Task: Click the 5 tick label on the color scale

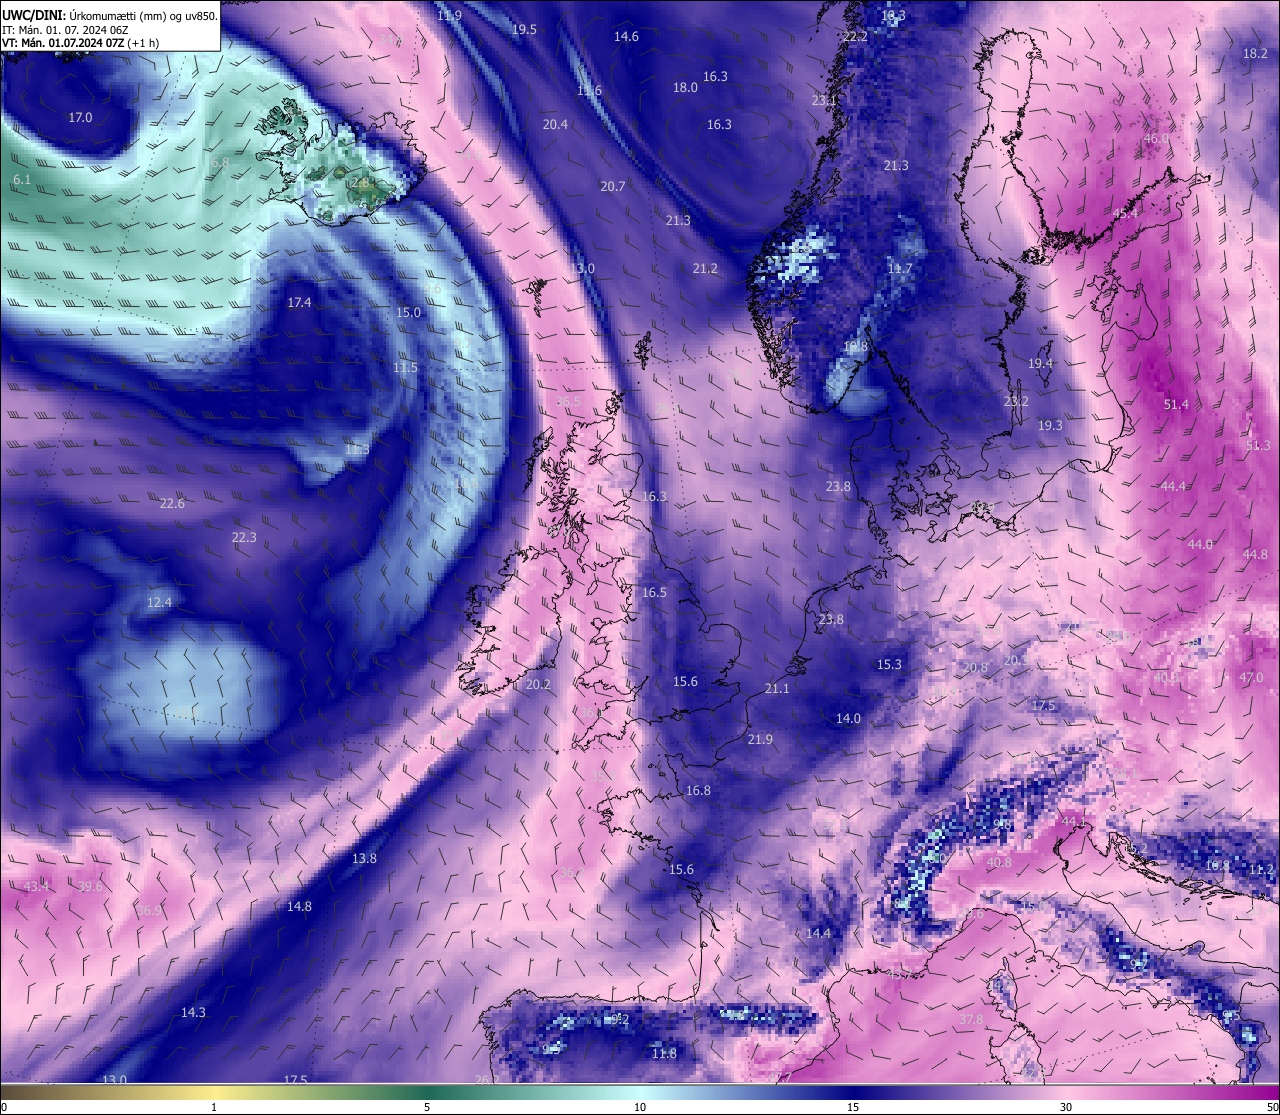Action: click(427, 1107)
